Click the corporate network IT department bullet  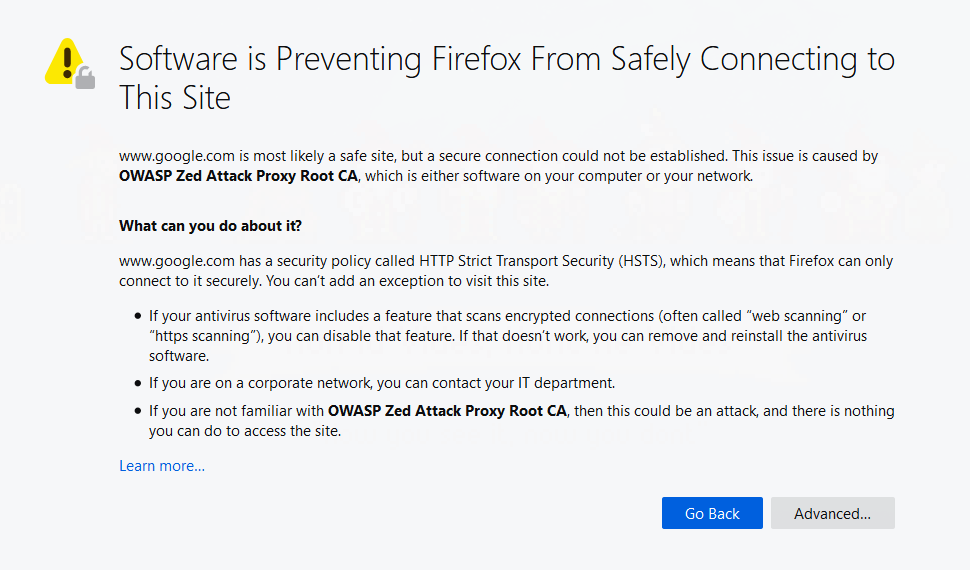click(x=382, y=383)
